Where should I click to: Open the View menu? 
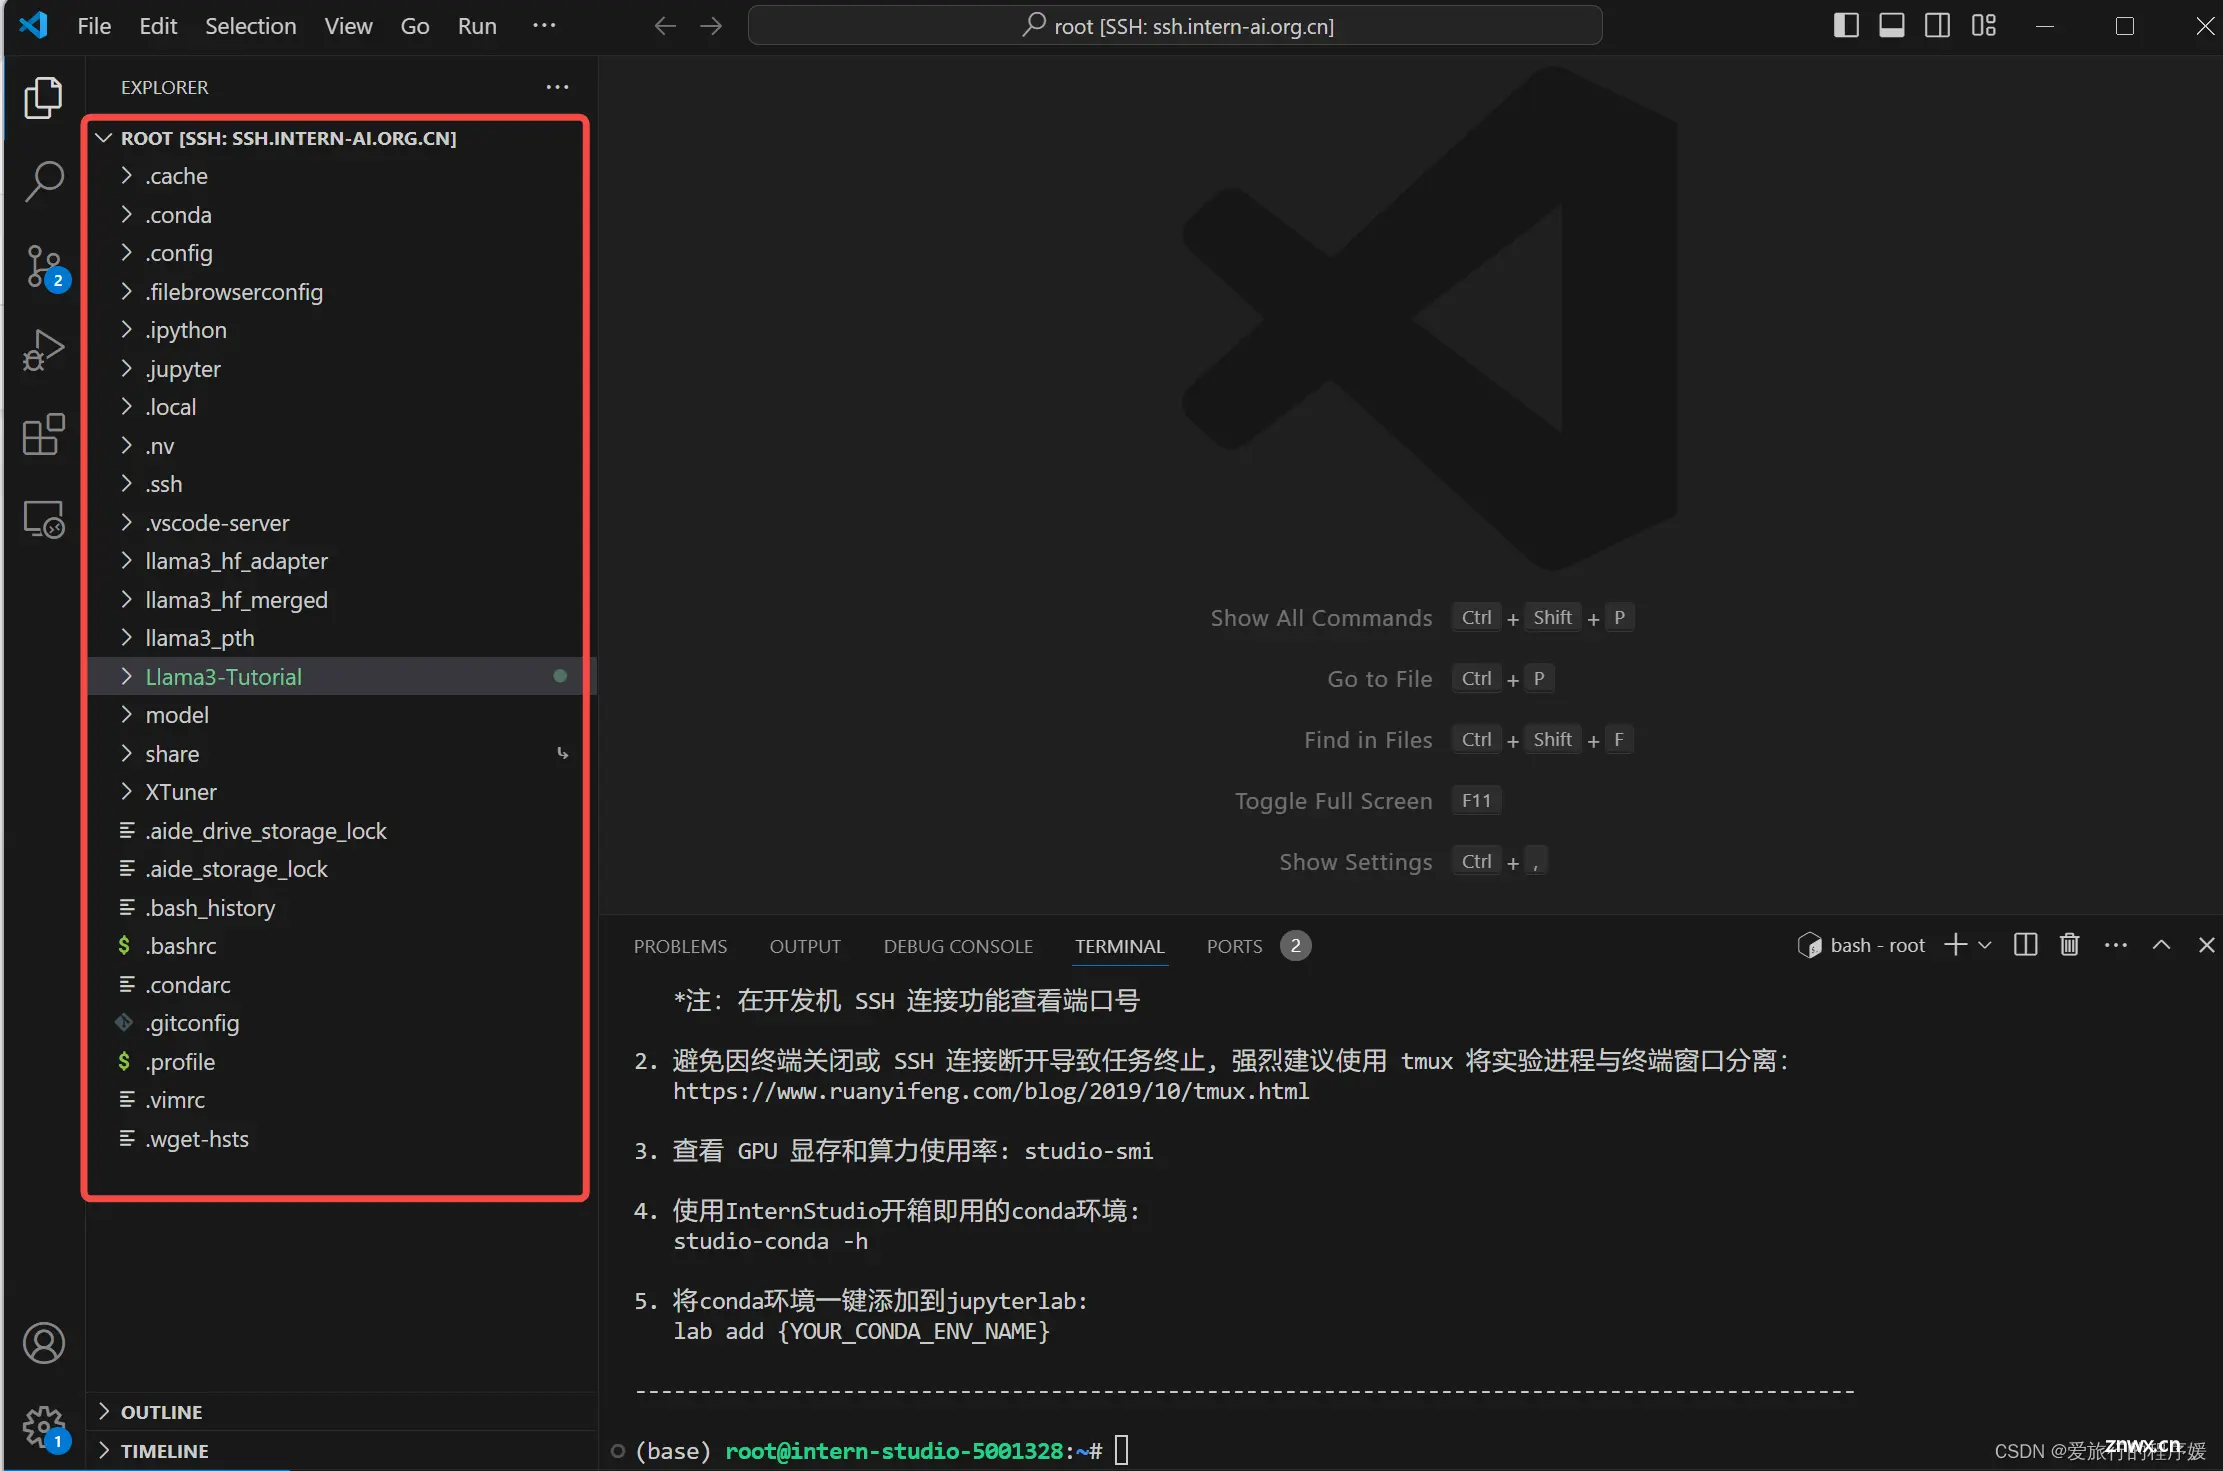(x=348, y=26)
